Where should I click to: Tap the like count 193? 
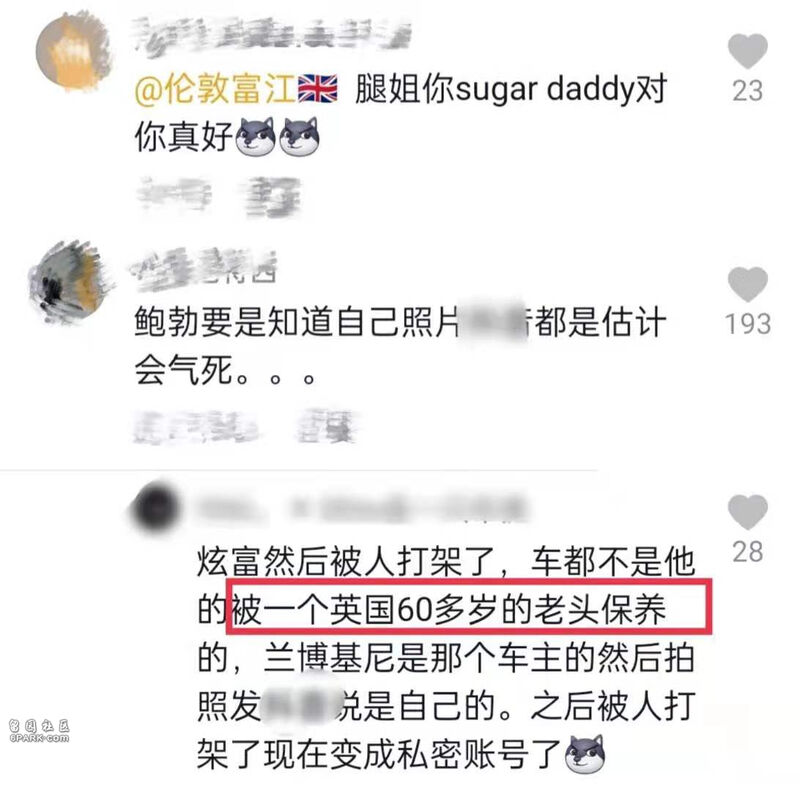tap(748, 324)
